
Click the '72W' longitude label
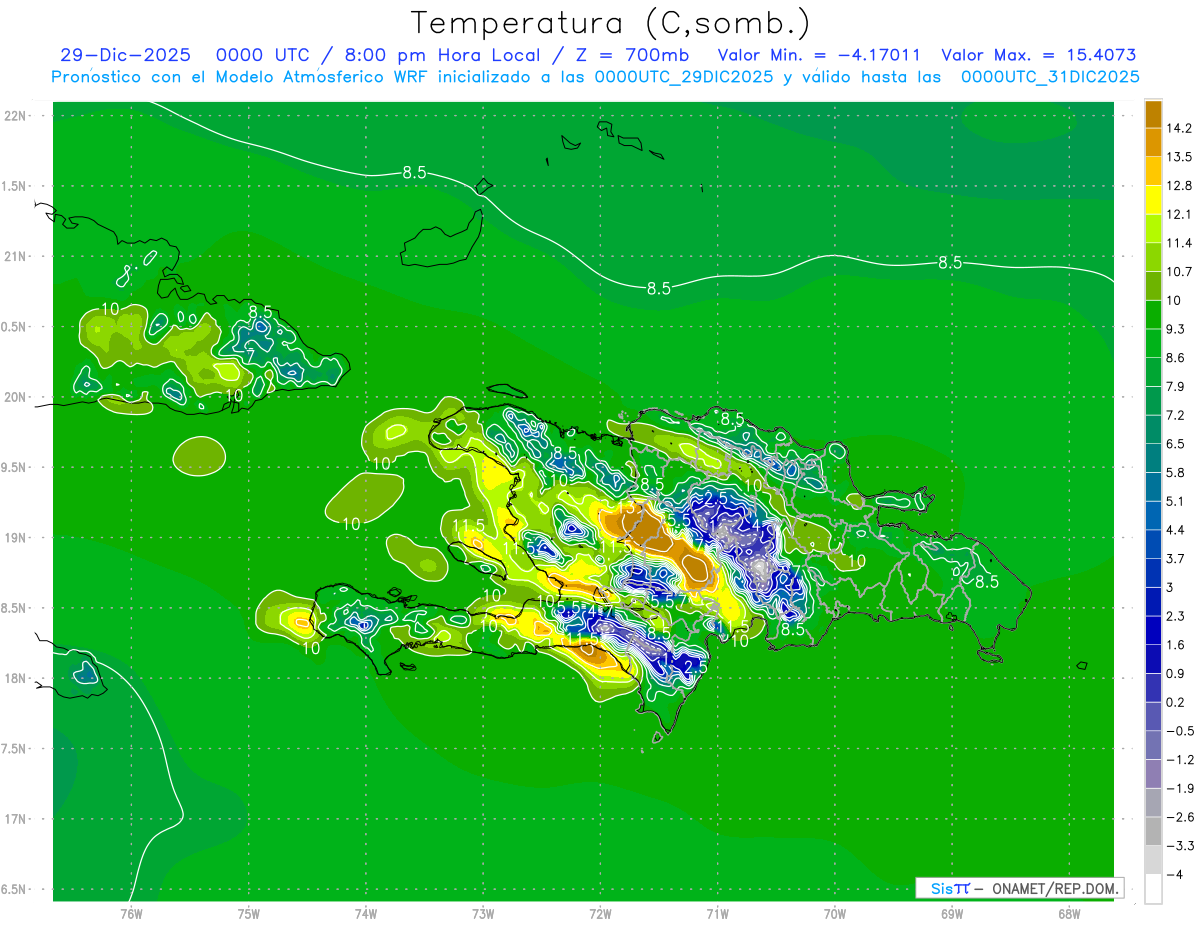tap(601, 914)
